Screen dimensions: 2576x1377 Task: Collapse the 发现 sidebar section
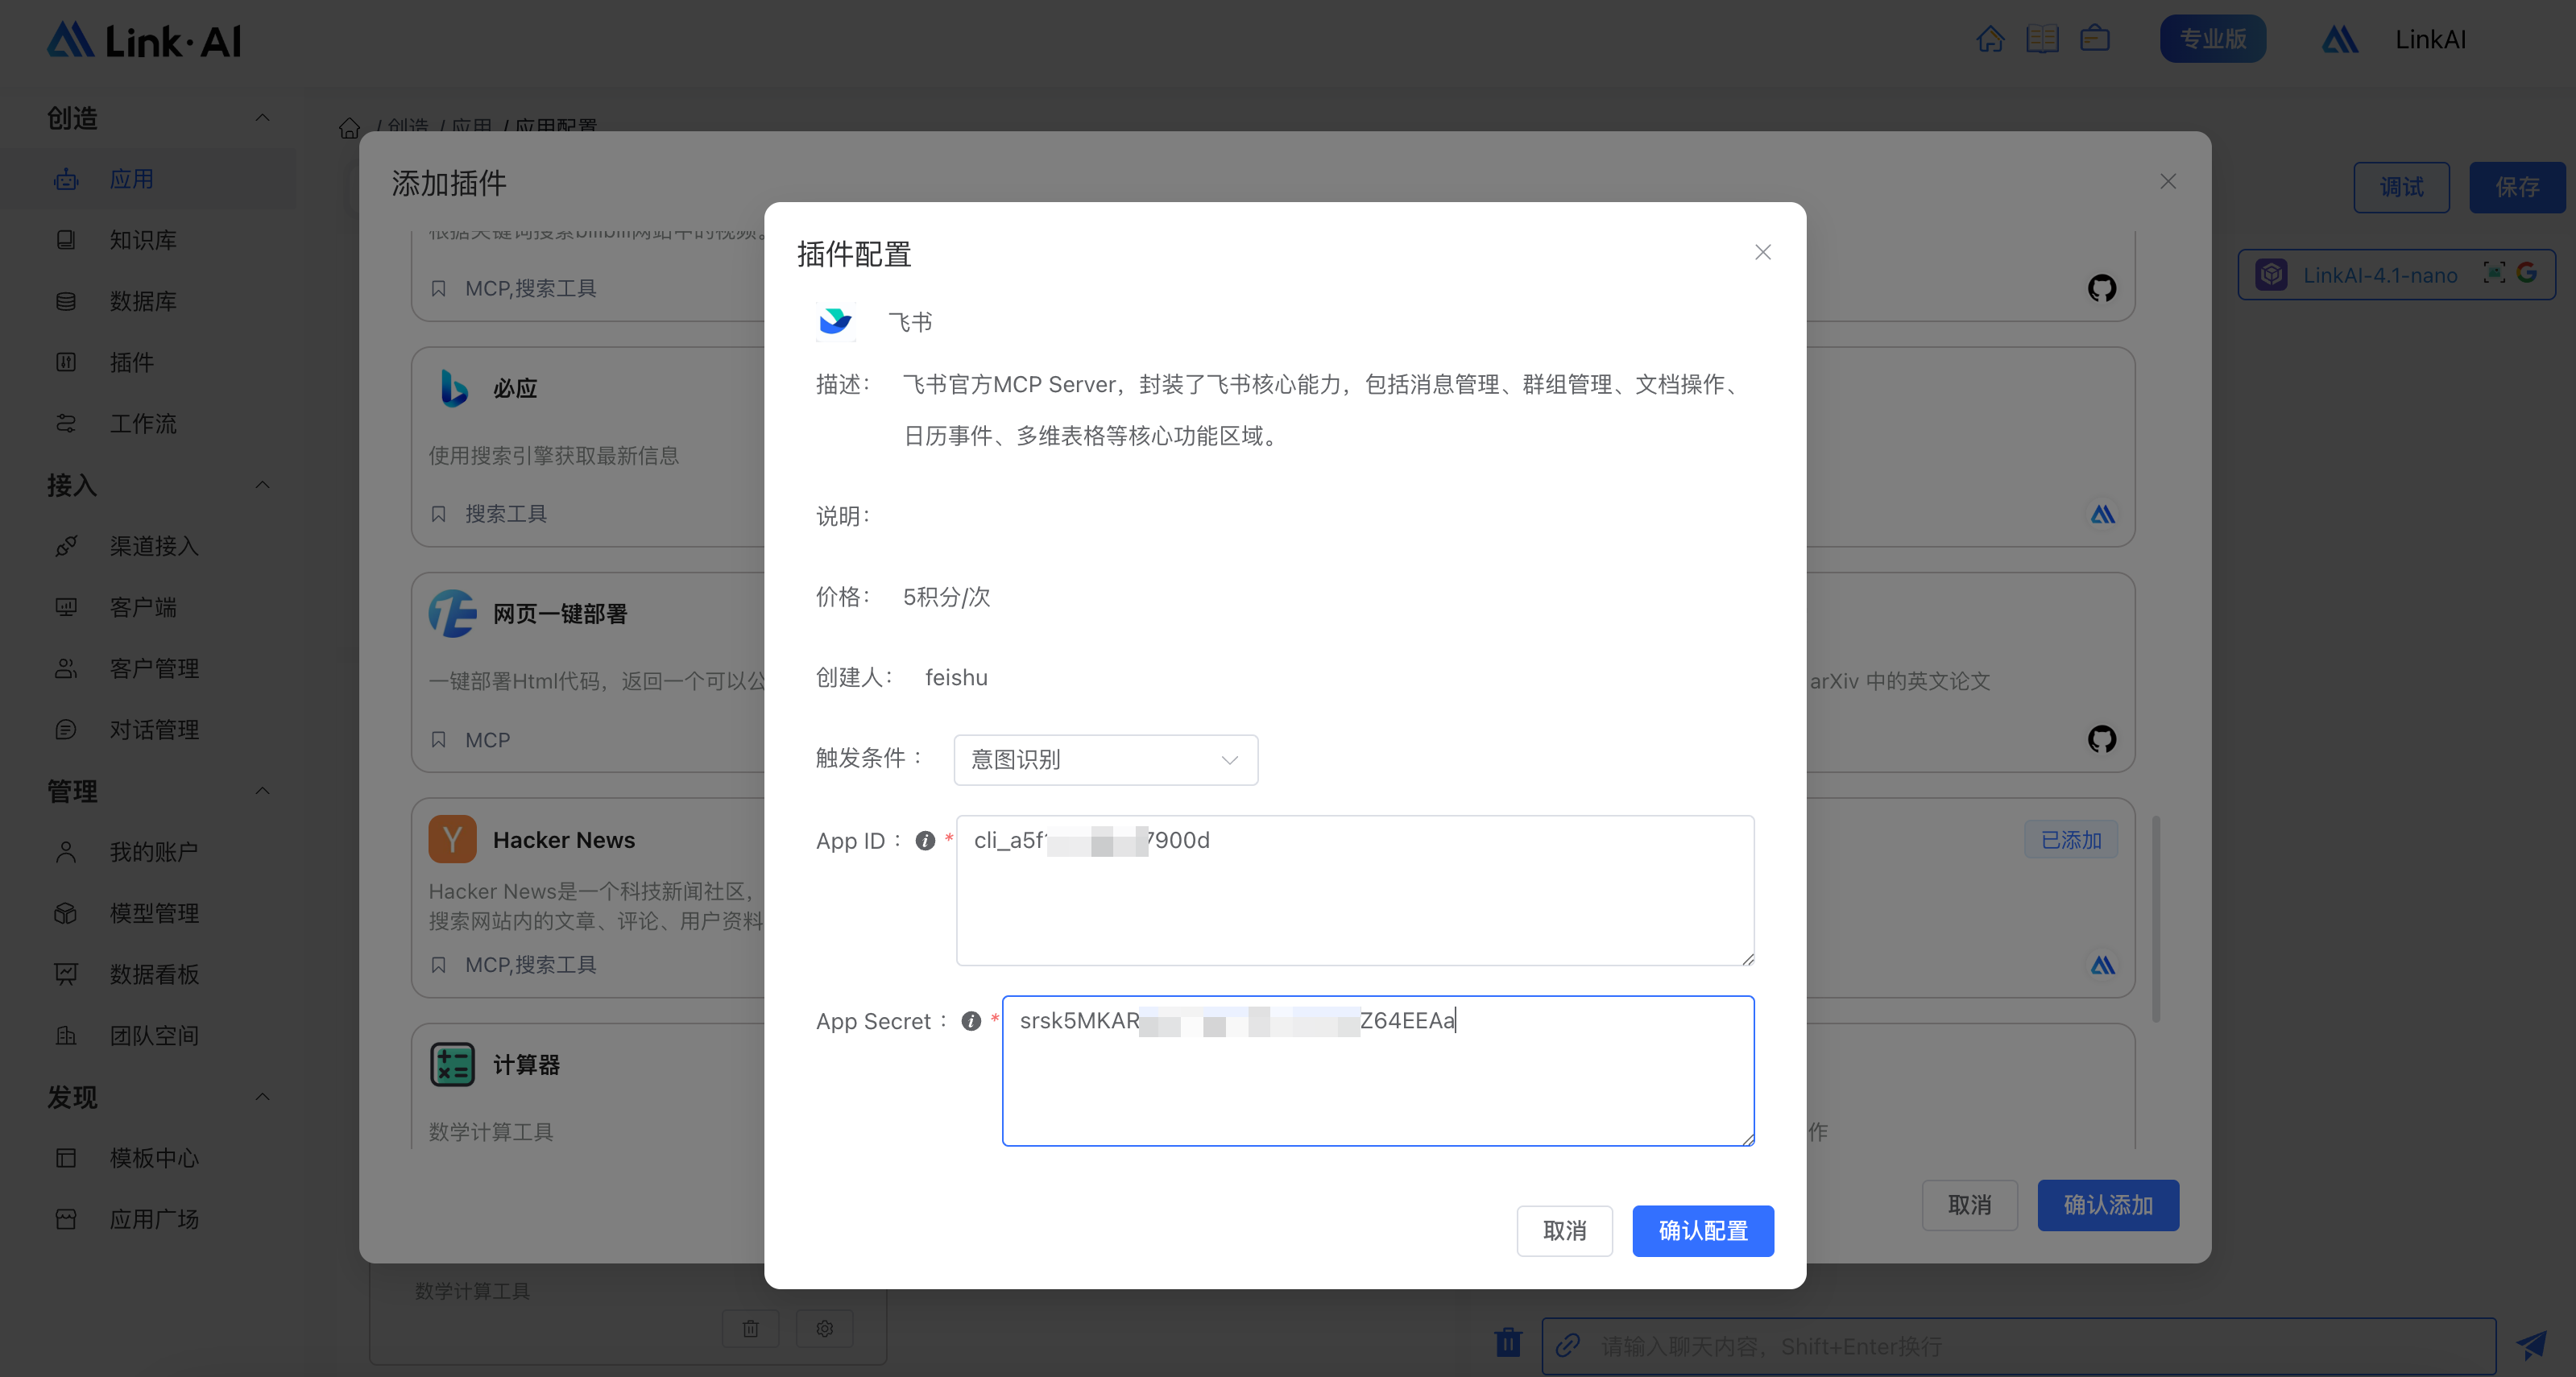pyautogui.click(x=262, y=1097)
